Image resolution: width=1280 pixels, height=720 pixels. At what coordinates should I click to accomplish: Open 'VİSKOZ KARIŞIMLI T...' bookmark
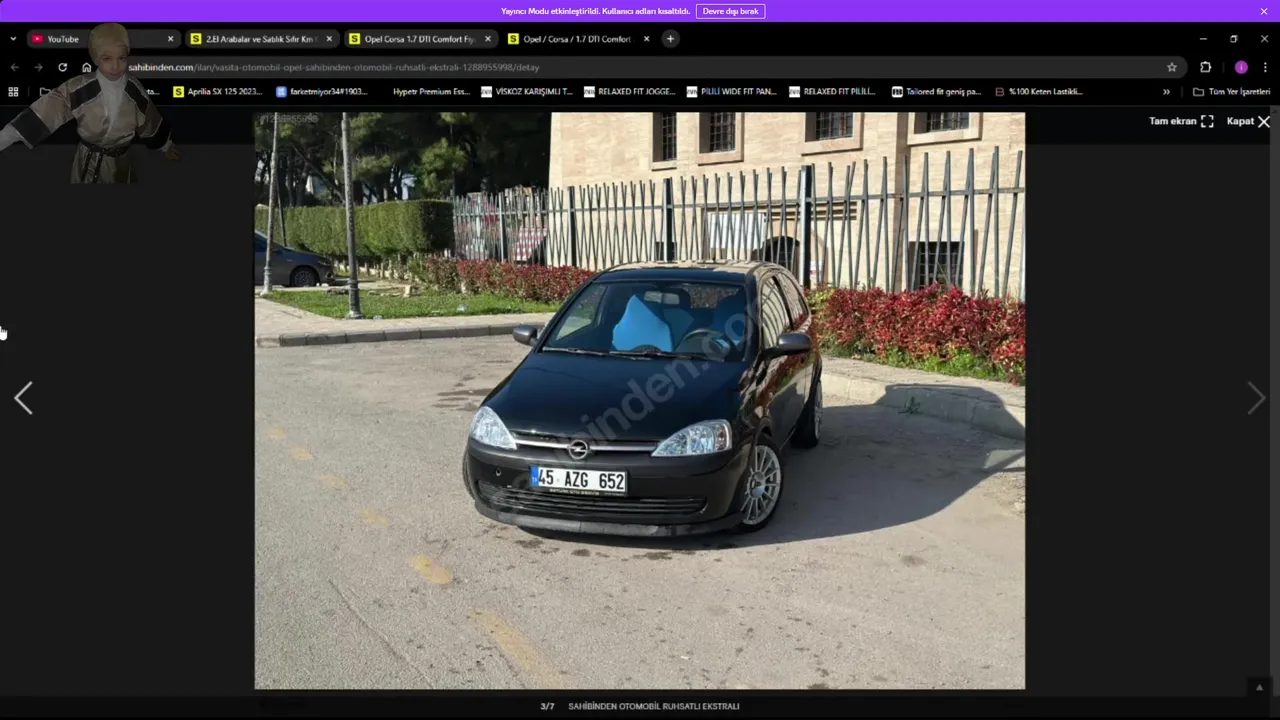click(527, 91)
